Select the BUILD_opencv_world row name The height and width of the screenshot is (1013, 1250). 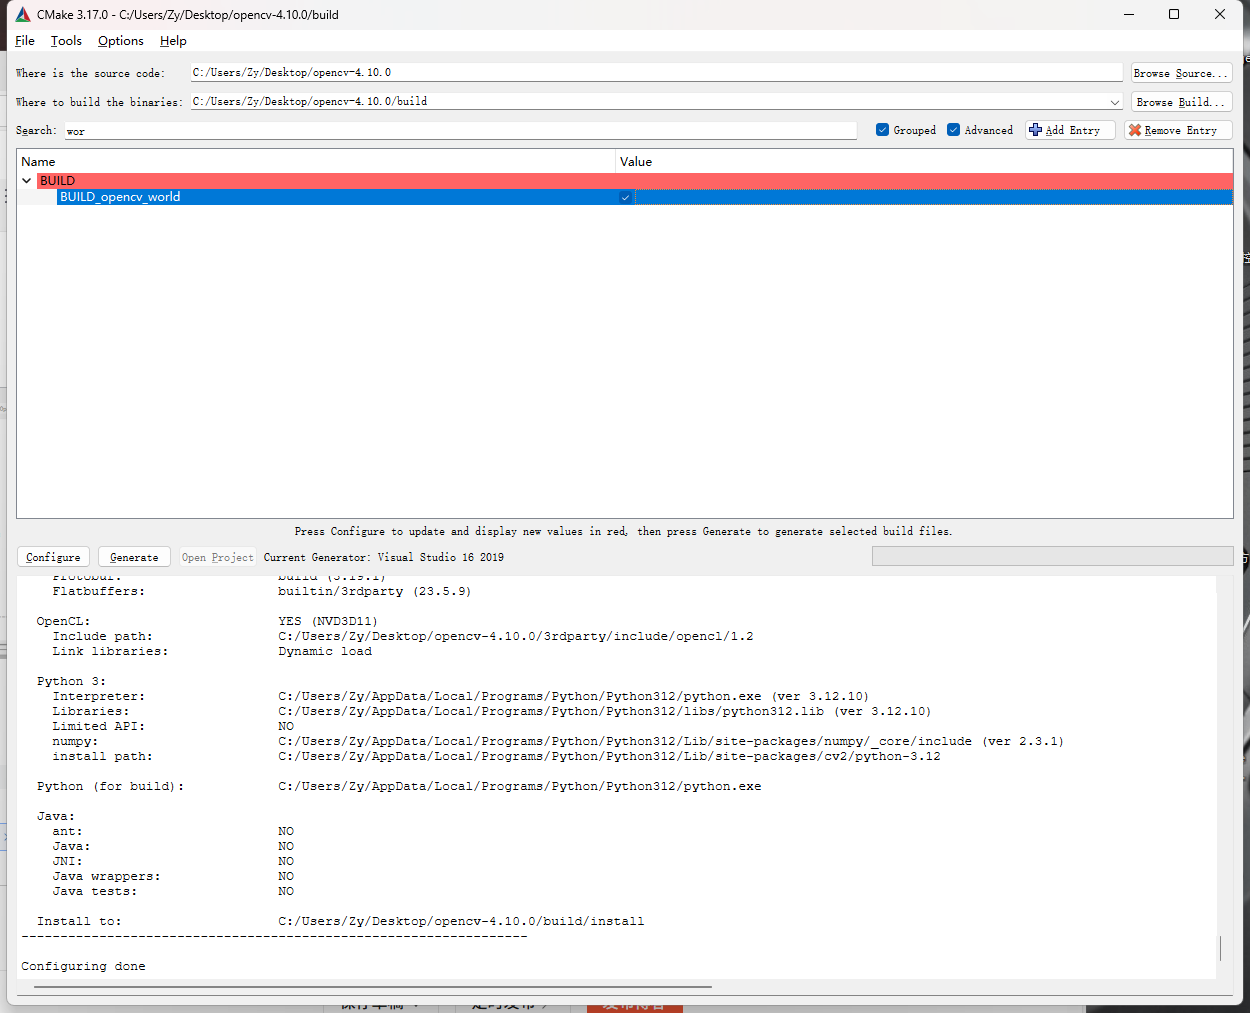tap(120, 197)
